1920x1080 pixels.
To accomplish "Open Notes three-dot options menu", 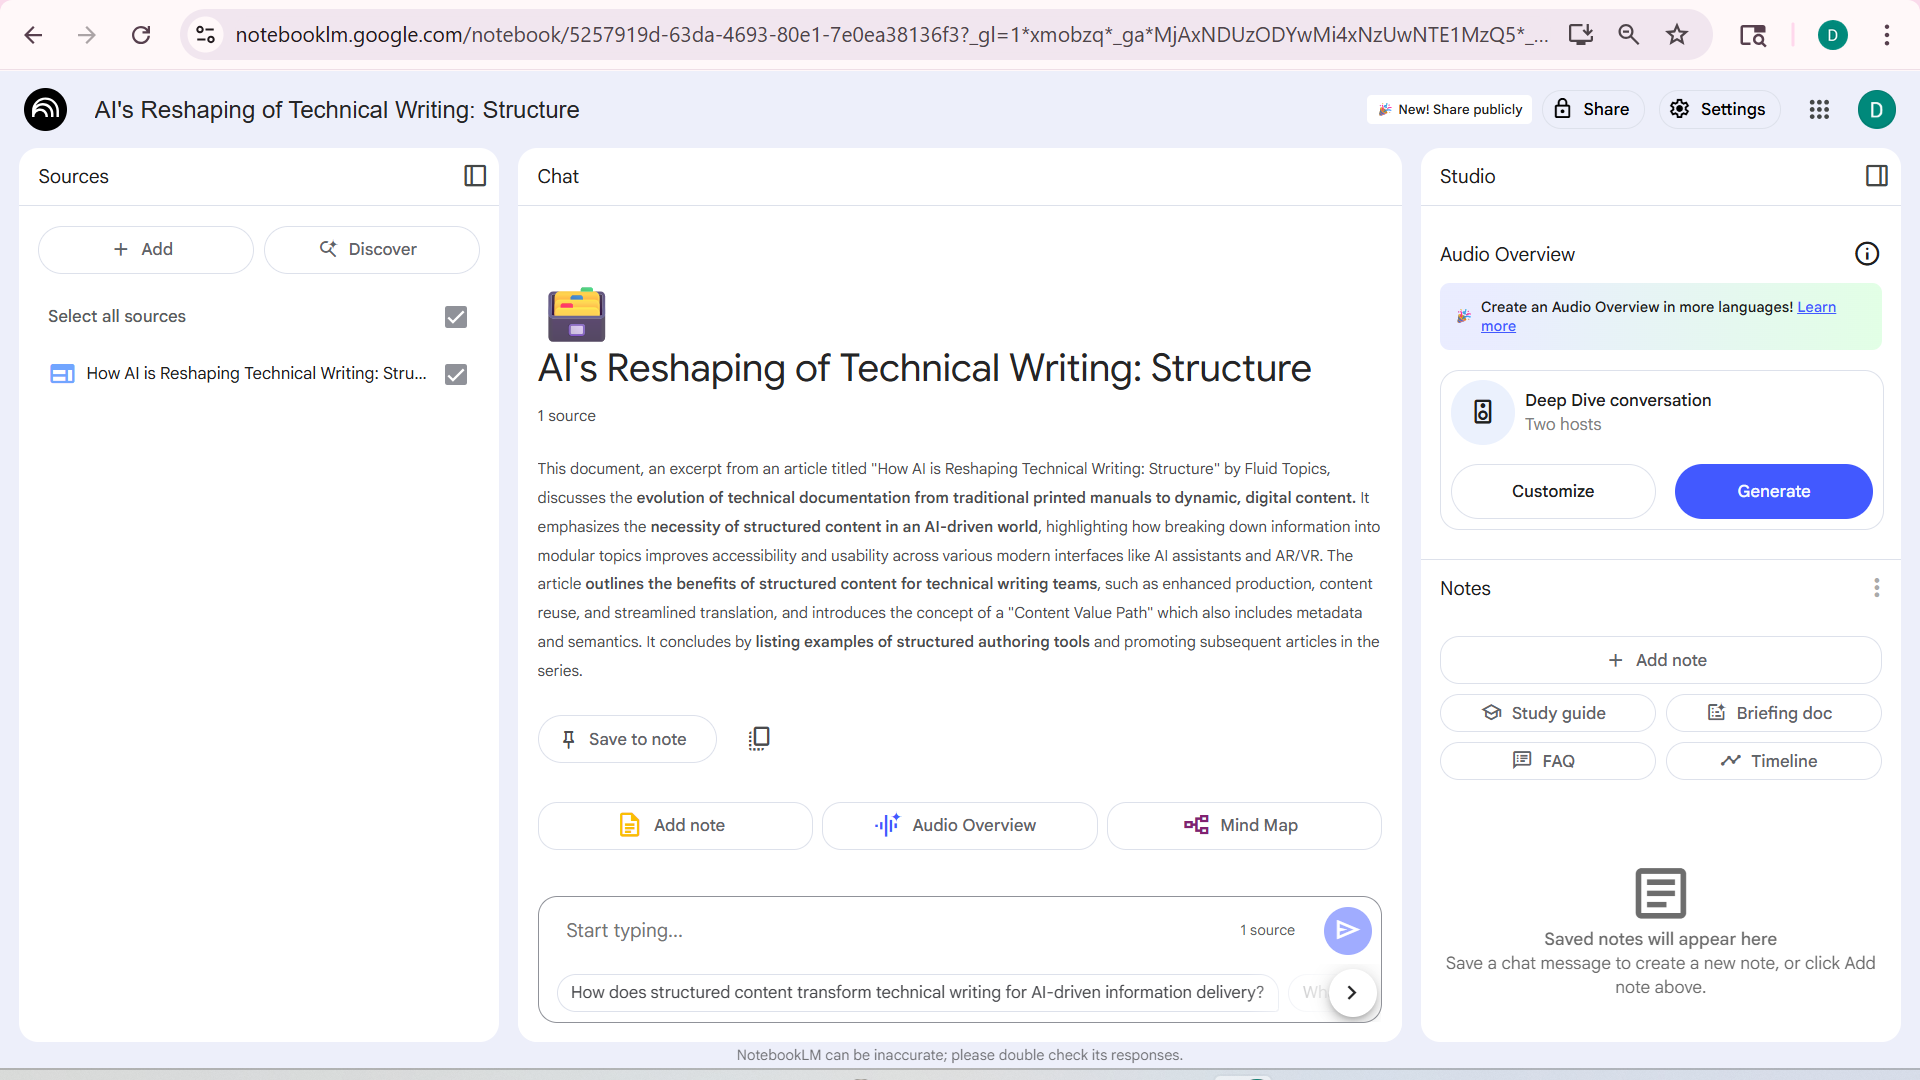I will (1877, 588).
